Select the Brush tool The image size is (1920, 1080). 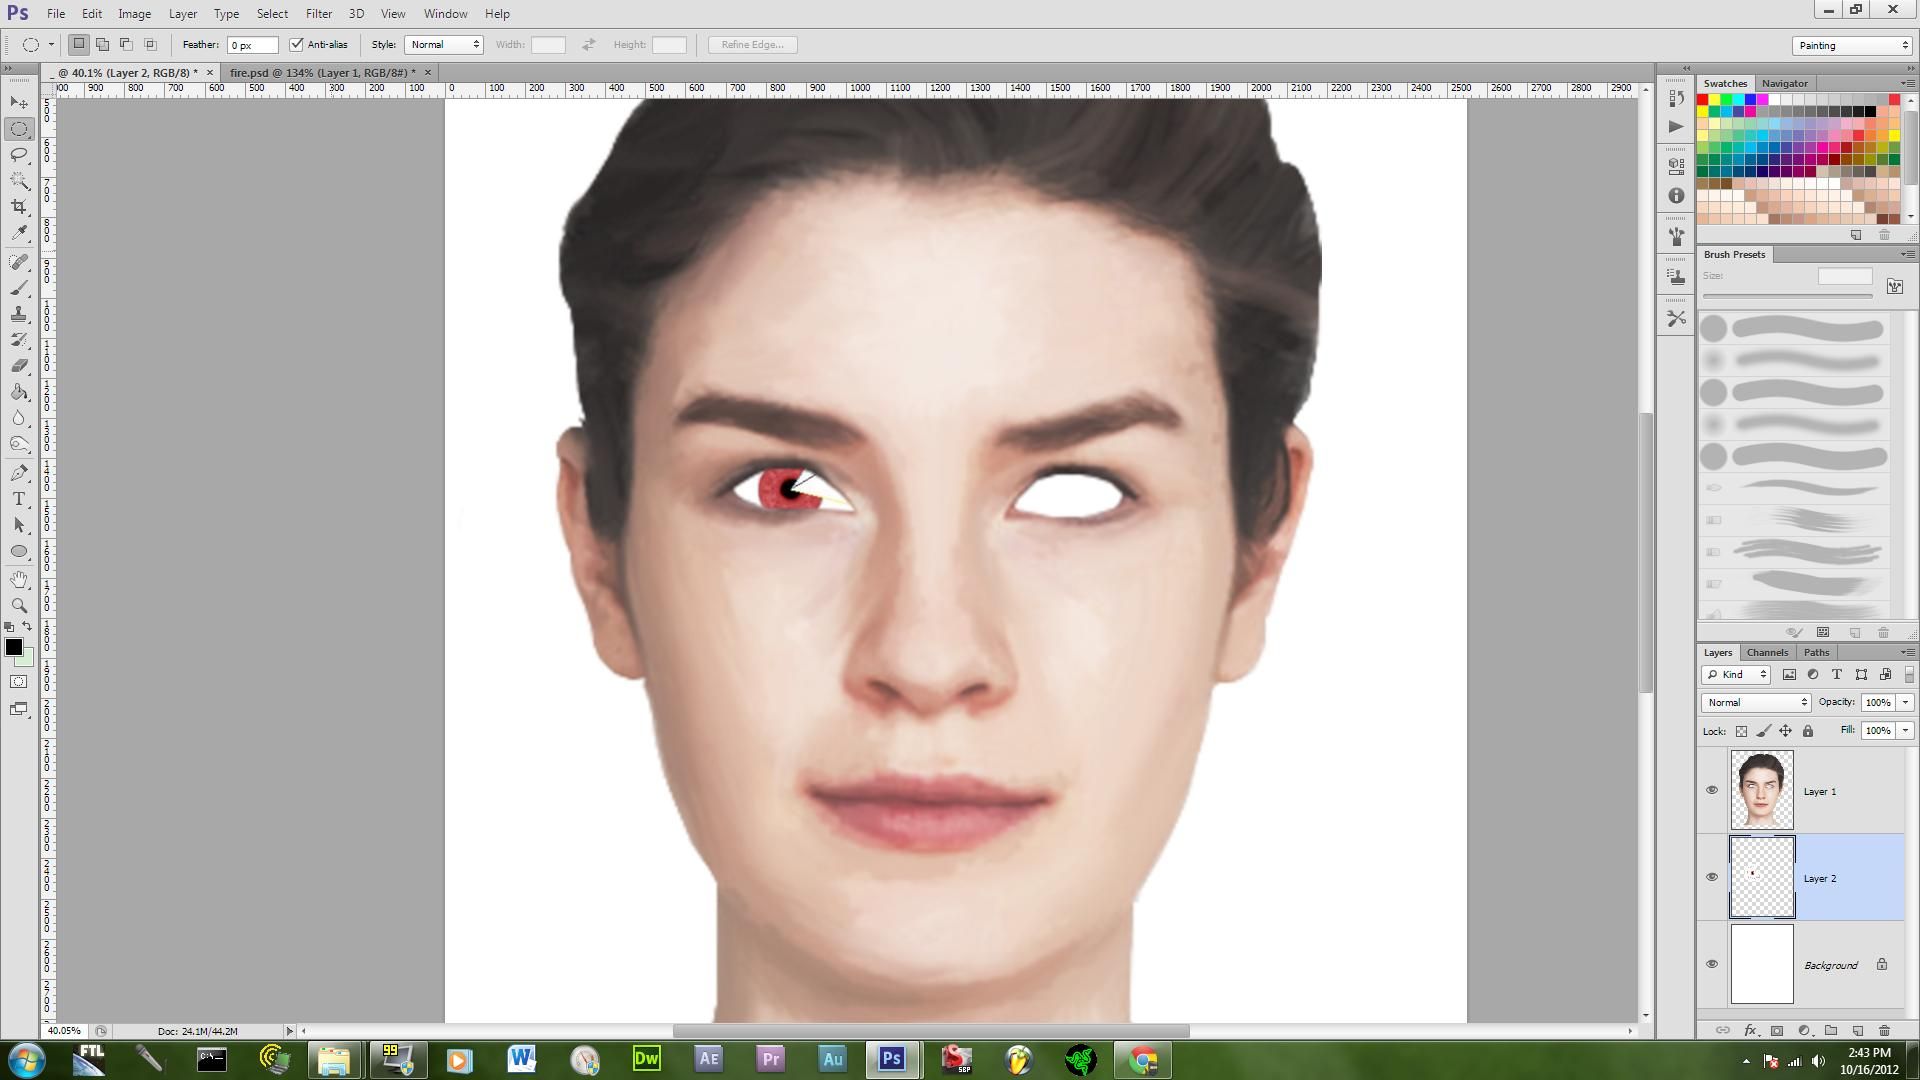pos(19,288)
